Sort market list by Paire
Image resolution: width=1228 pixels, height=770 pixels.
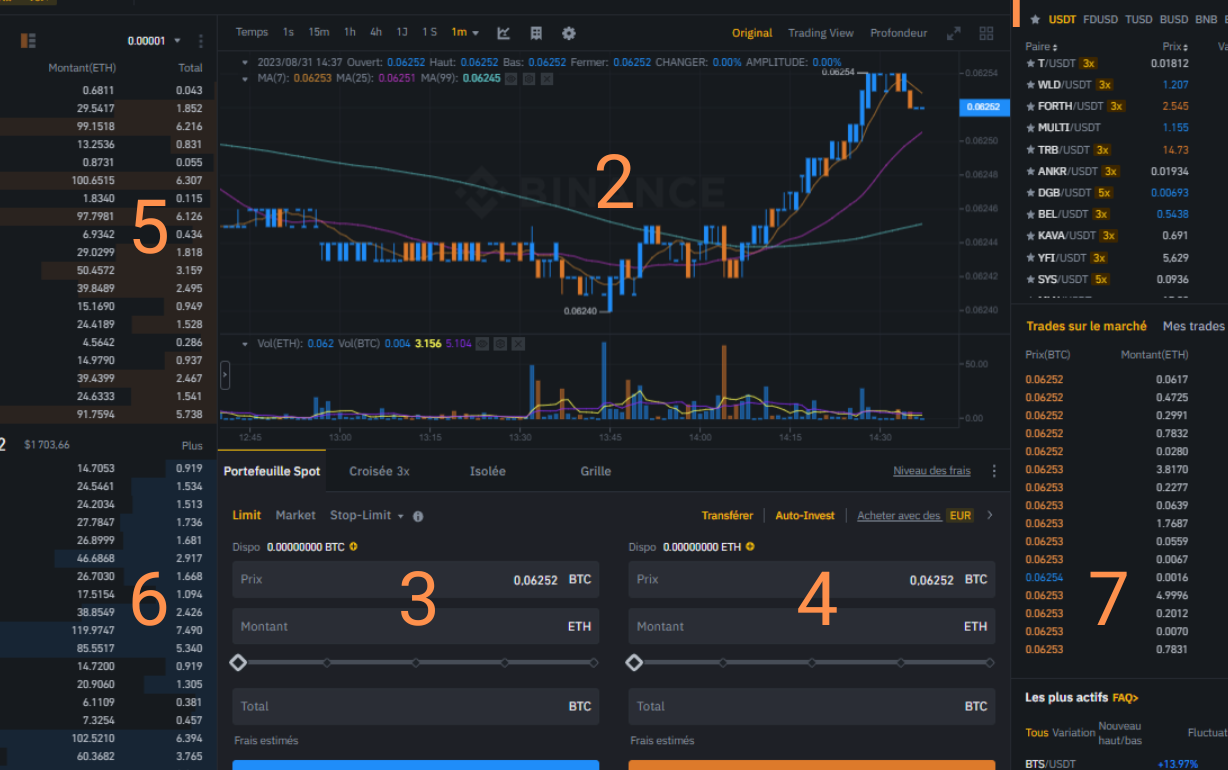coord(1042,47)
